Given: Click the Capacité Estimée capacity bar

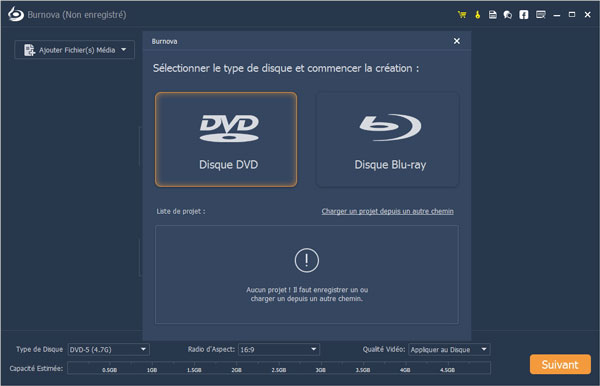Looking at the screenshot, I should click(x=279, y=368).
